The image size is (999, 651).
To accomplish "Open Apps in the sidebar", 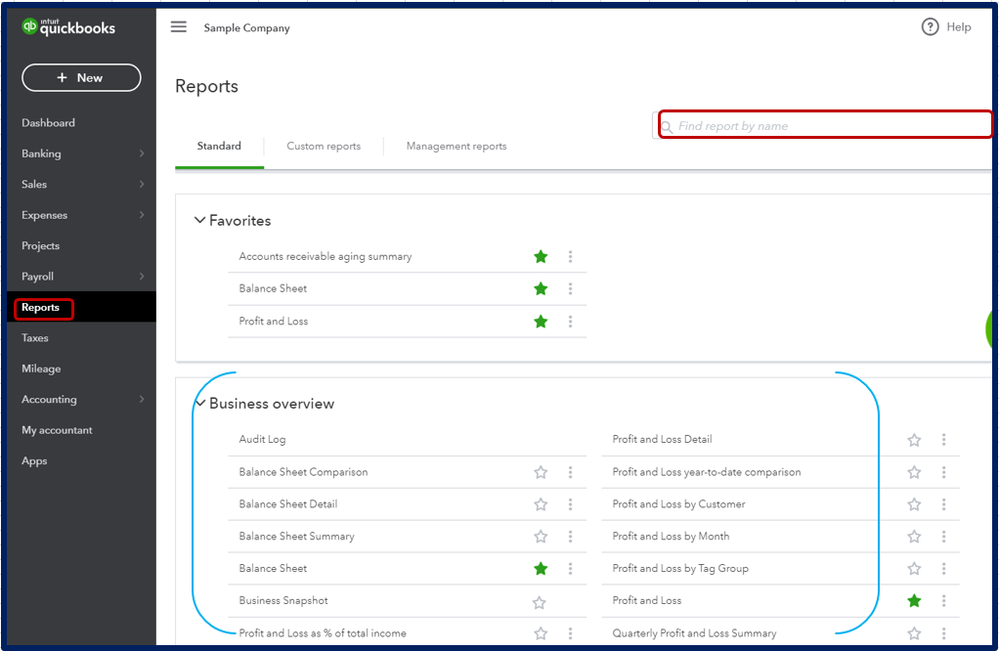I will (x=34, y=461).
